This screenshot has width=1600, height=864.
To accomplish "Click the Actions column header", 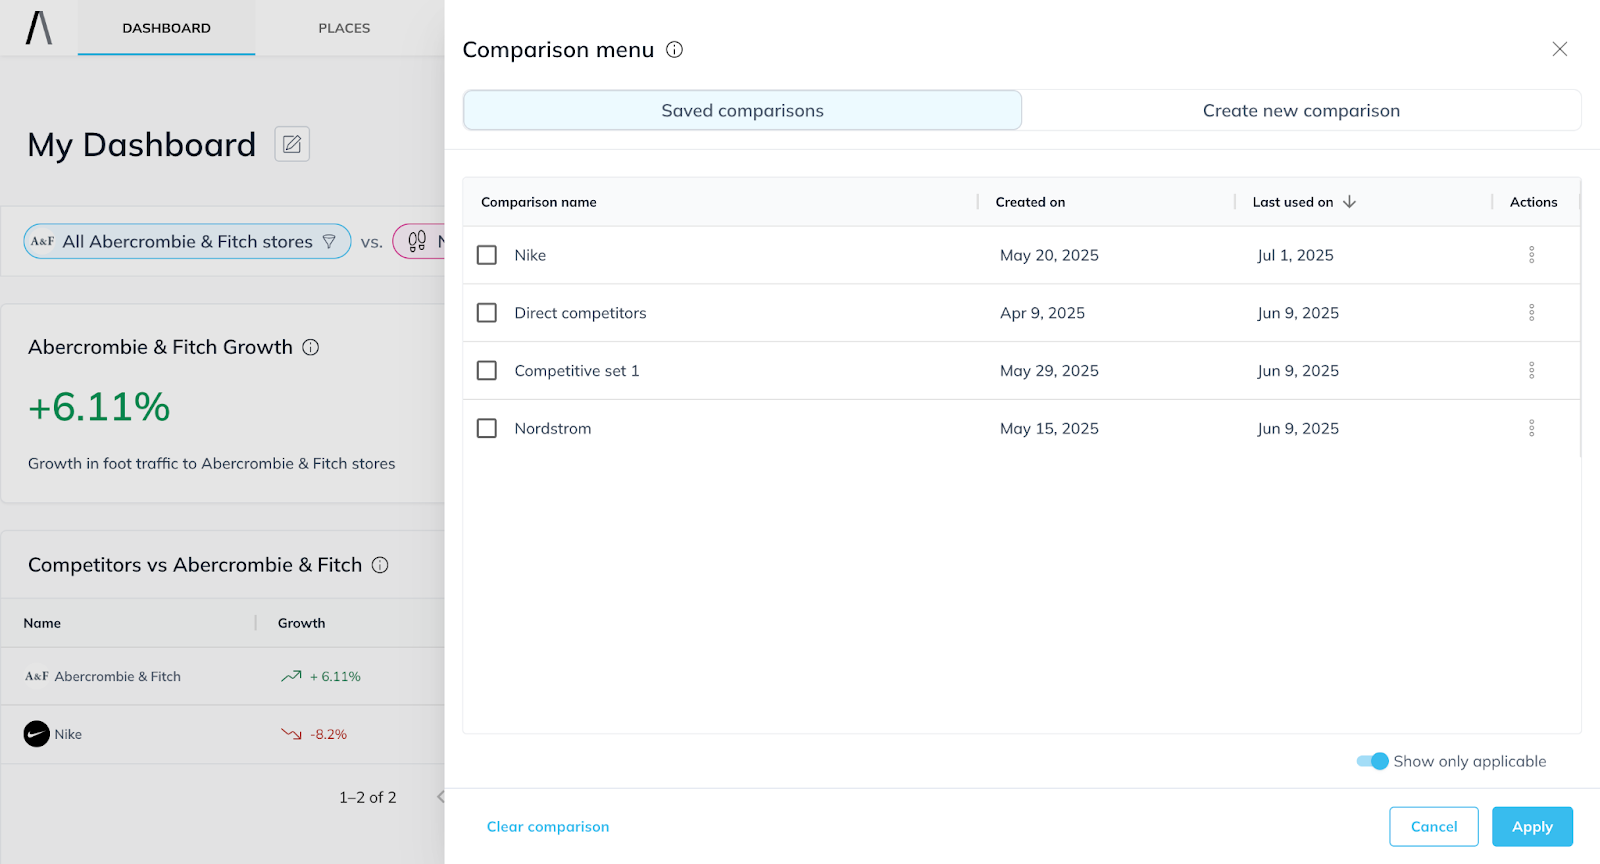I will (x=1533, y=202).
